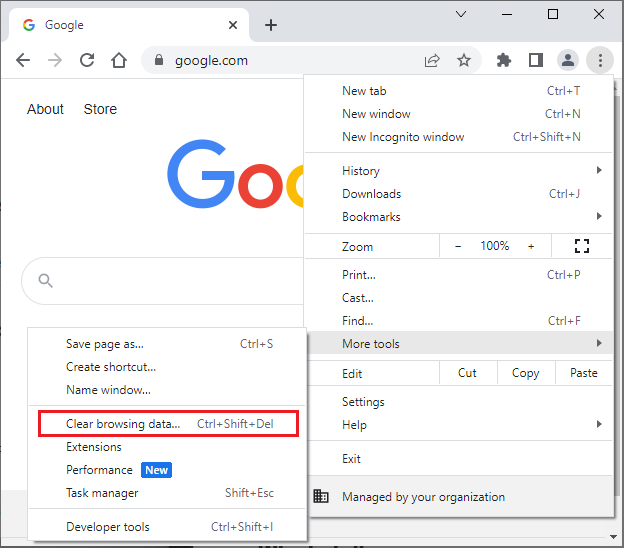
Task: Open Performance in the submenu
Action: pyautogui.click(x=167, y=470)
